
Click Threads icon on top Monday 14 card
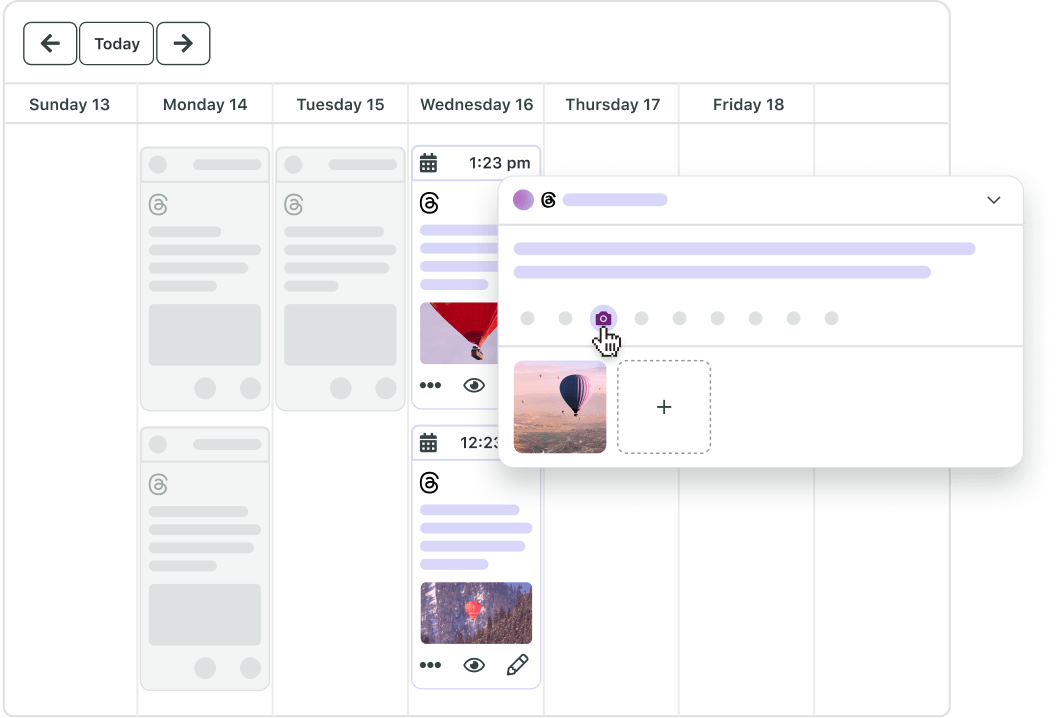click(x=158, y=204)
